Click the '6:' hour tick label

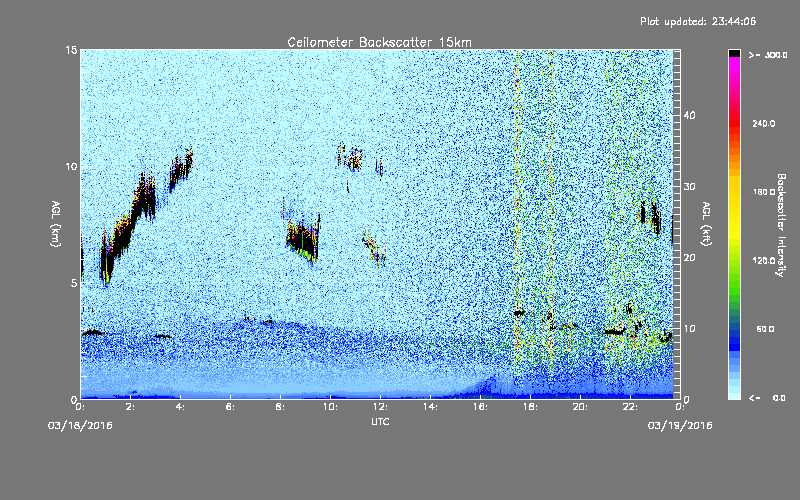(231, 407)
